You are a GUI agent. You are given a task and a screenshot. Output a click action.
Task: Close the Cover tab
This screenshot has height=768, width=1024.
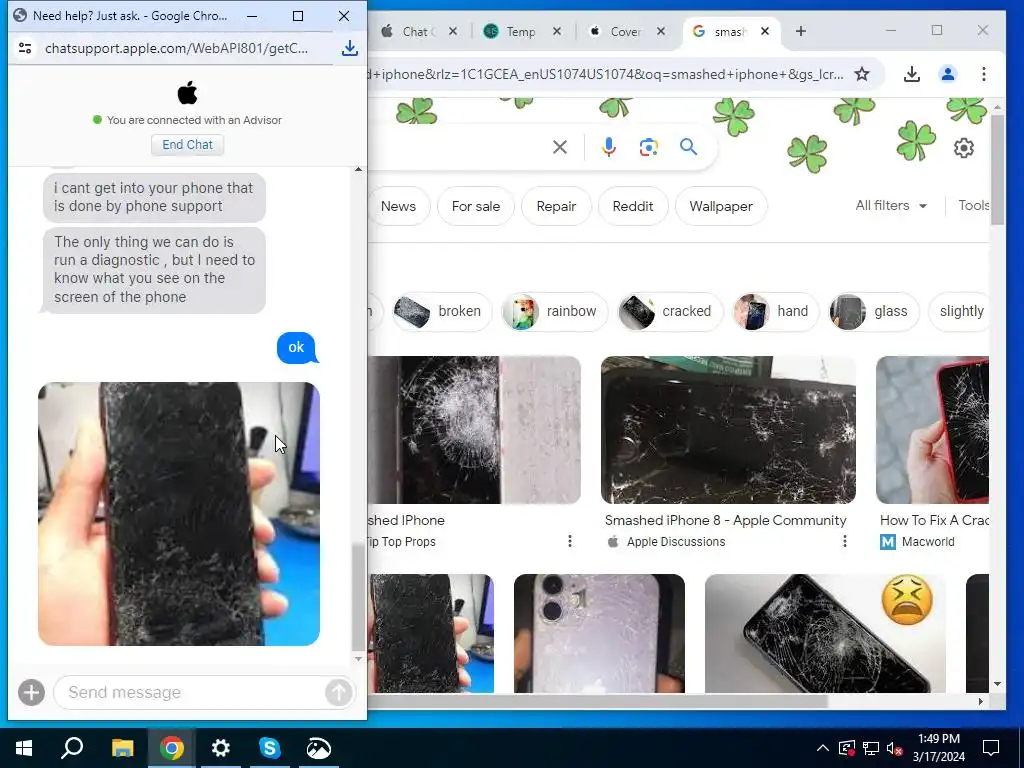tap(661, 31)
